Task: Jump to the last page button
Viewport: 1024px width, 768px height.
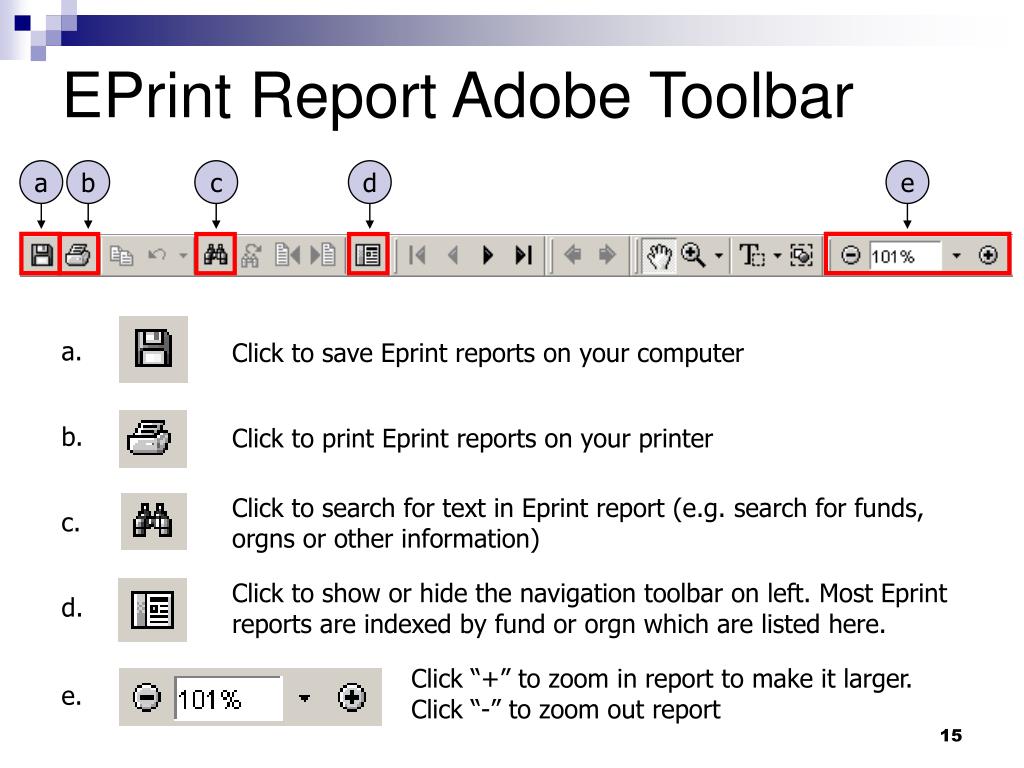Action: [524, 255]
